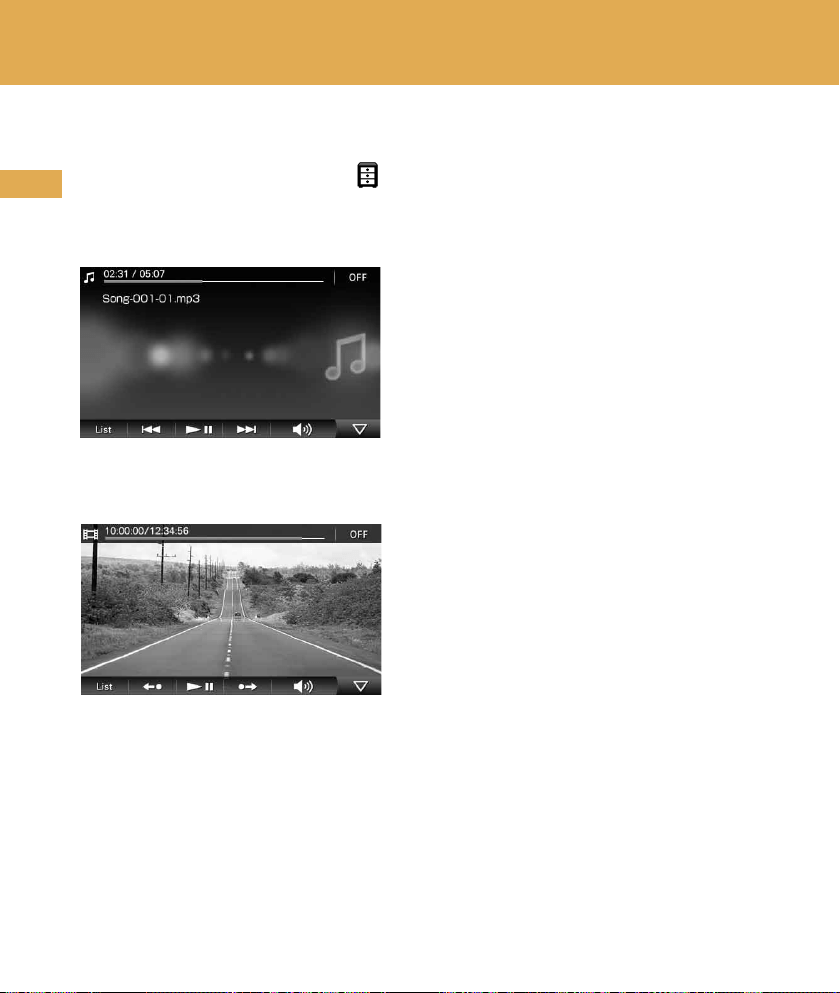The height and width of the screenshot is (993, 840).
Task: Open the cabinet drawer icon near page top
Action: 367,175
